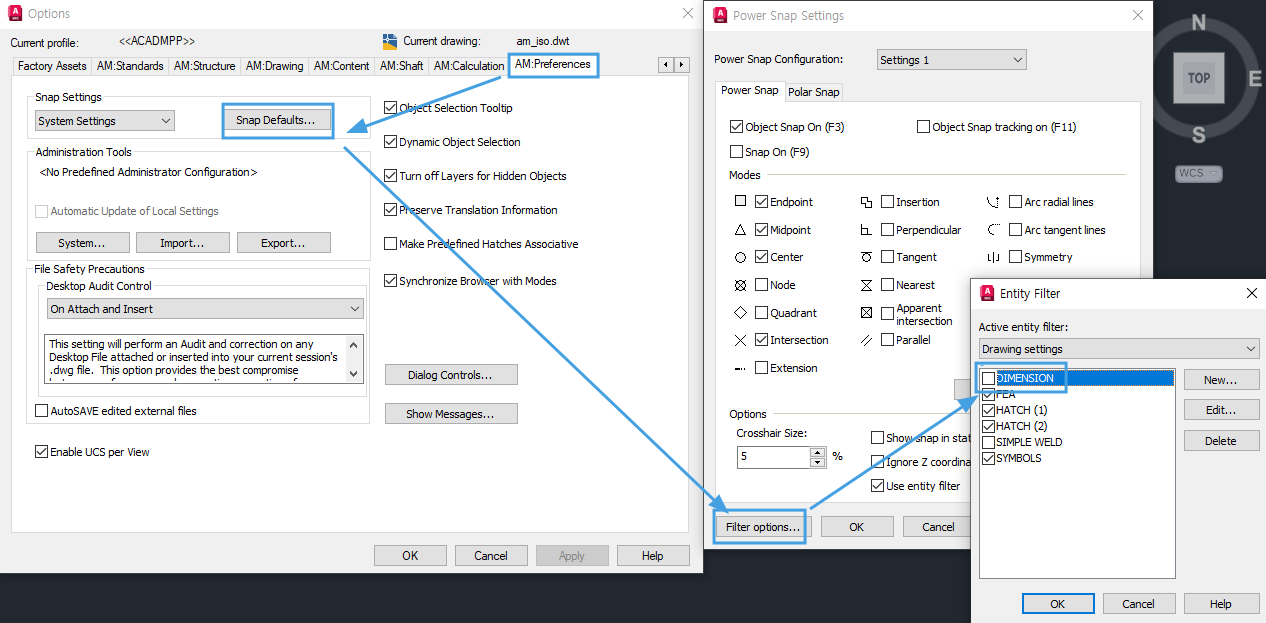Click the Export button in Administration Tools
1266x623 pixels.
pos(282,243)
